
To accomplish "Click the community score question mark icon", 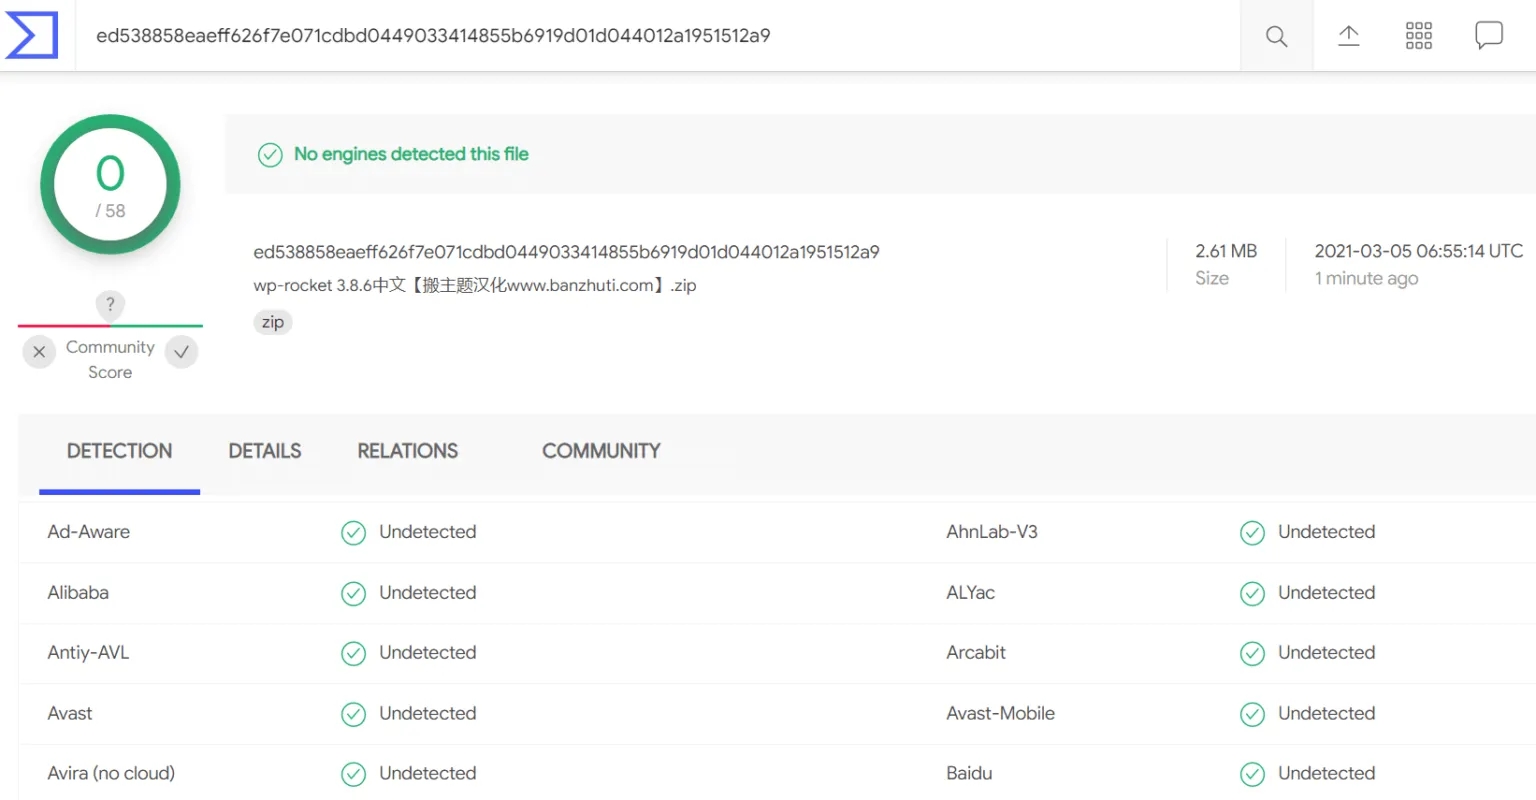I will tap(110, 304).
